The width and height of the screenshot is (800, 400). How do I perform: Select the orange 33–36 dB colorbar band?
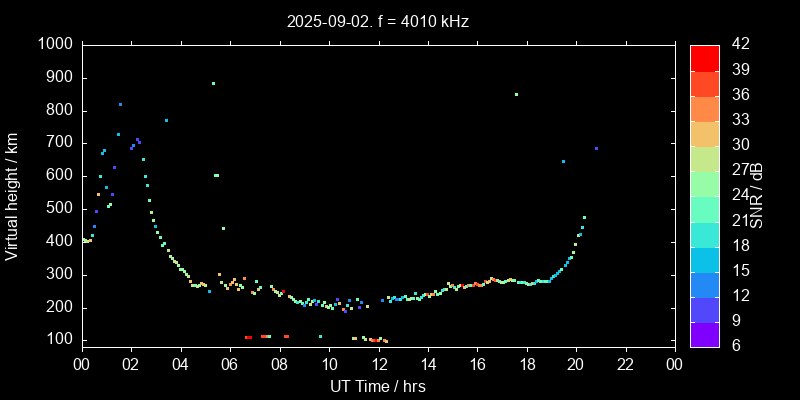tap(704, 108)
